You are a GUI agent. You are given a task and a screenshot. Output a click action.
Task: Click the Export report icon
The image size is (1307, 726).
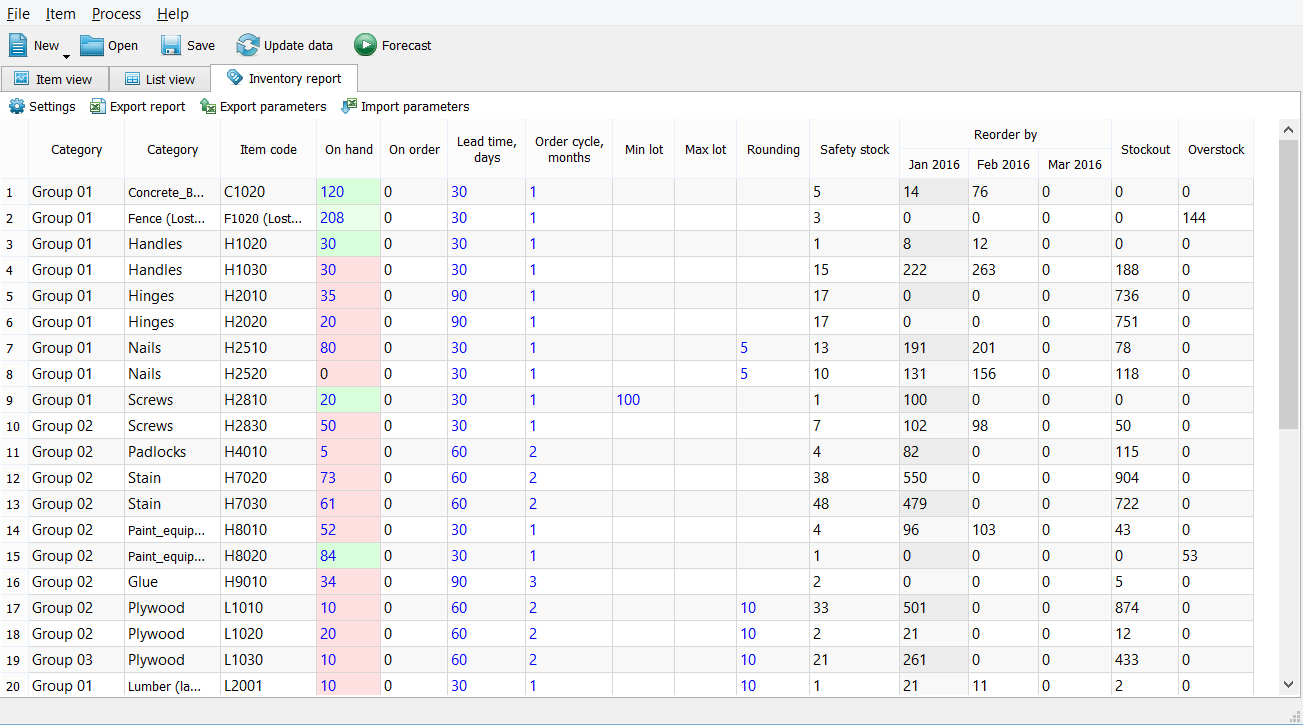click(x=97, y=106)
